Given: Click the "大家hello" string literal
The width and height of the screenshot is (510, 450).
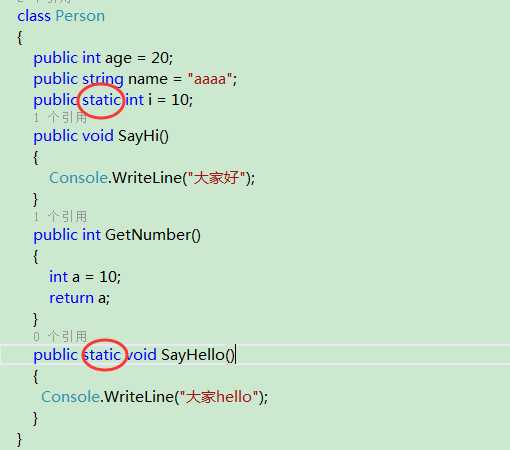Looking at the screenshot, I should [x=219, y=397].
